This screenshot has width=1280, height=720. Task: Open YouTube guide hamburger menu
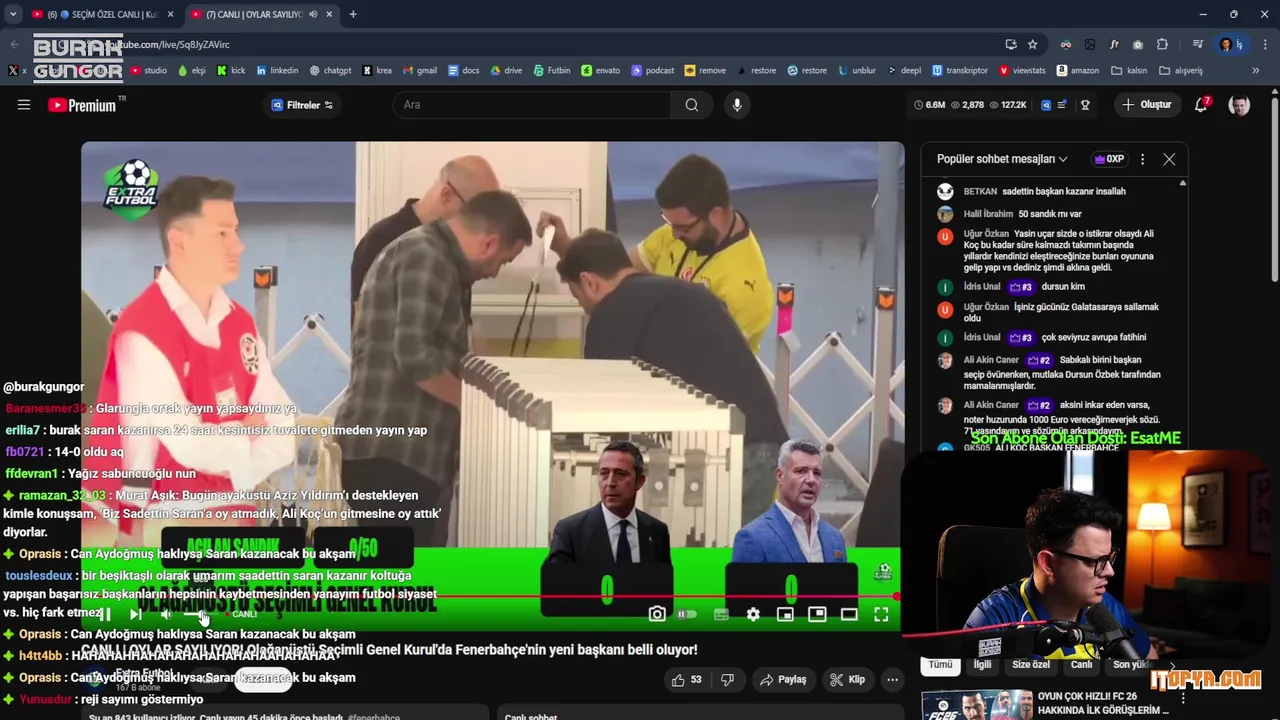[24, 105]
